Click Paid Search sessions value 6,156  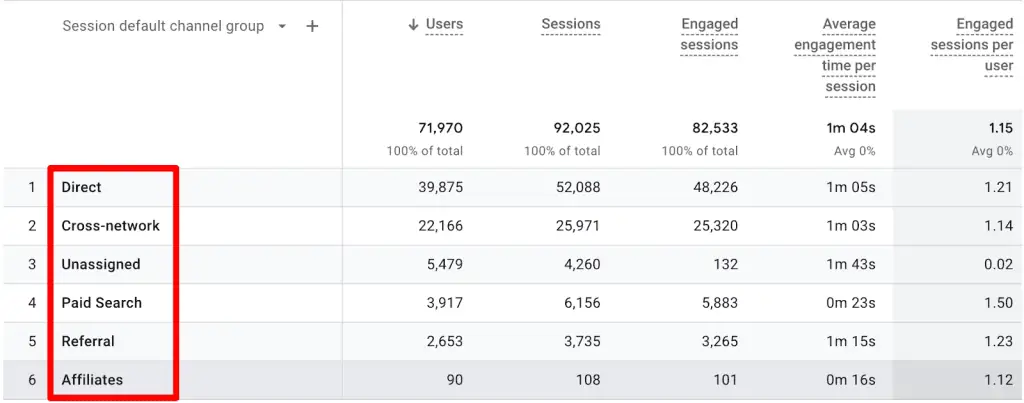click(x=580, y=303)
